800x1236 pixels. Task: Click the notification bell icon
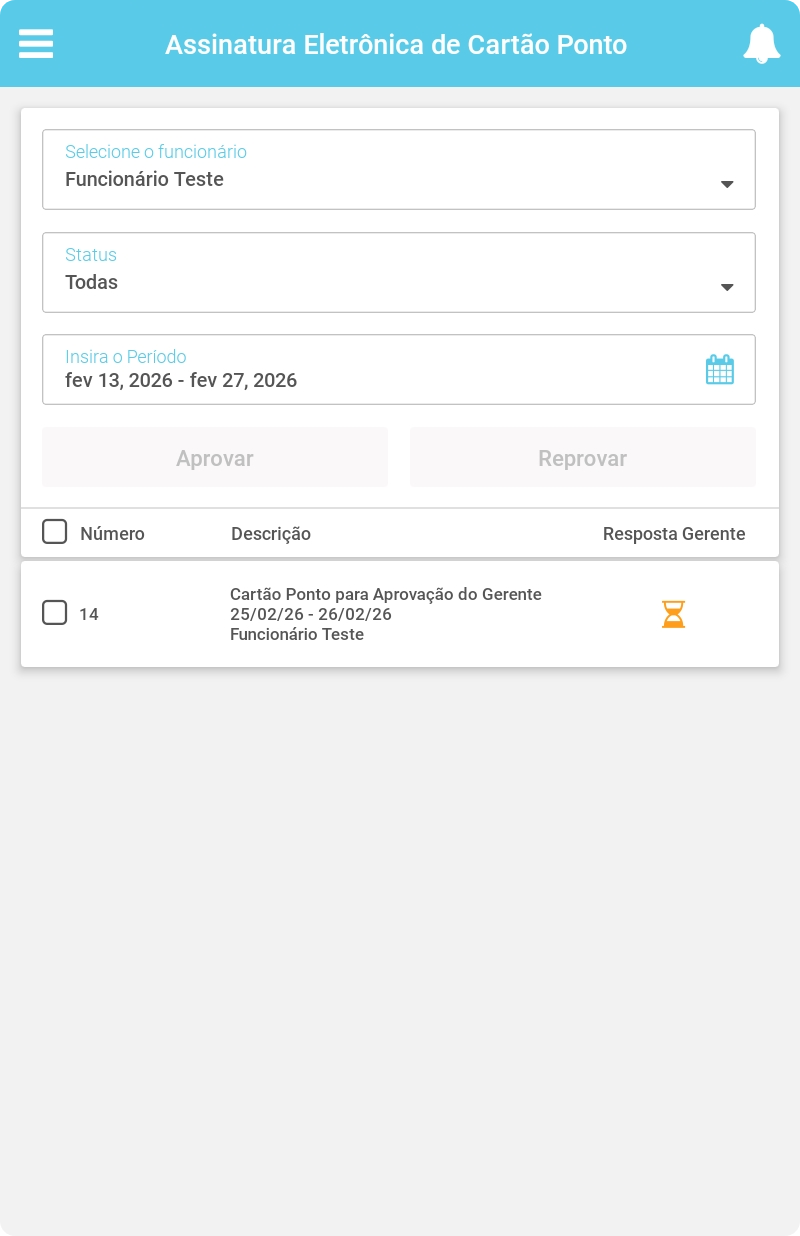(x=761, y=44)
